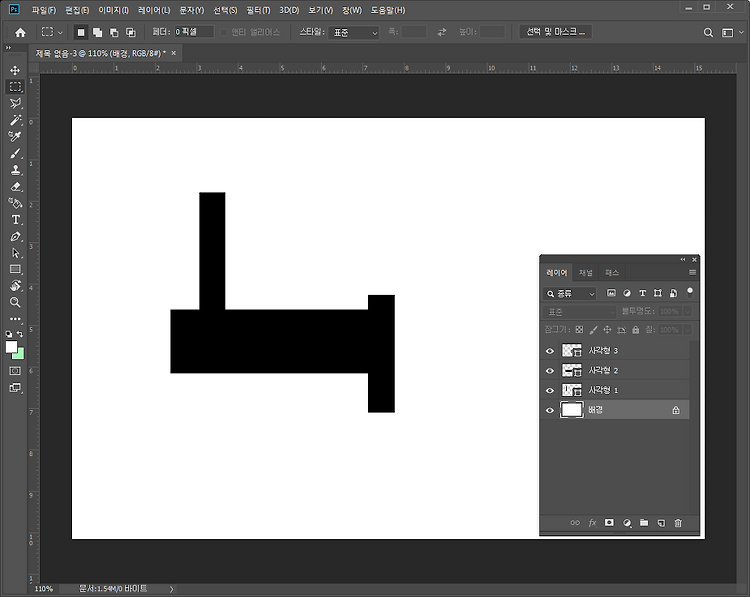Filter layers by type layers
Image resolution: width=750 pixels, height=597 pixels.
click(x=642, y=293)
